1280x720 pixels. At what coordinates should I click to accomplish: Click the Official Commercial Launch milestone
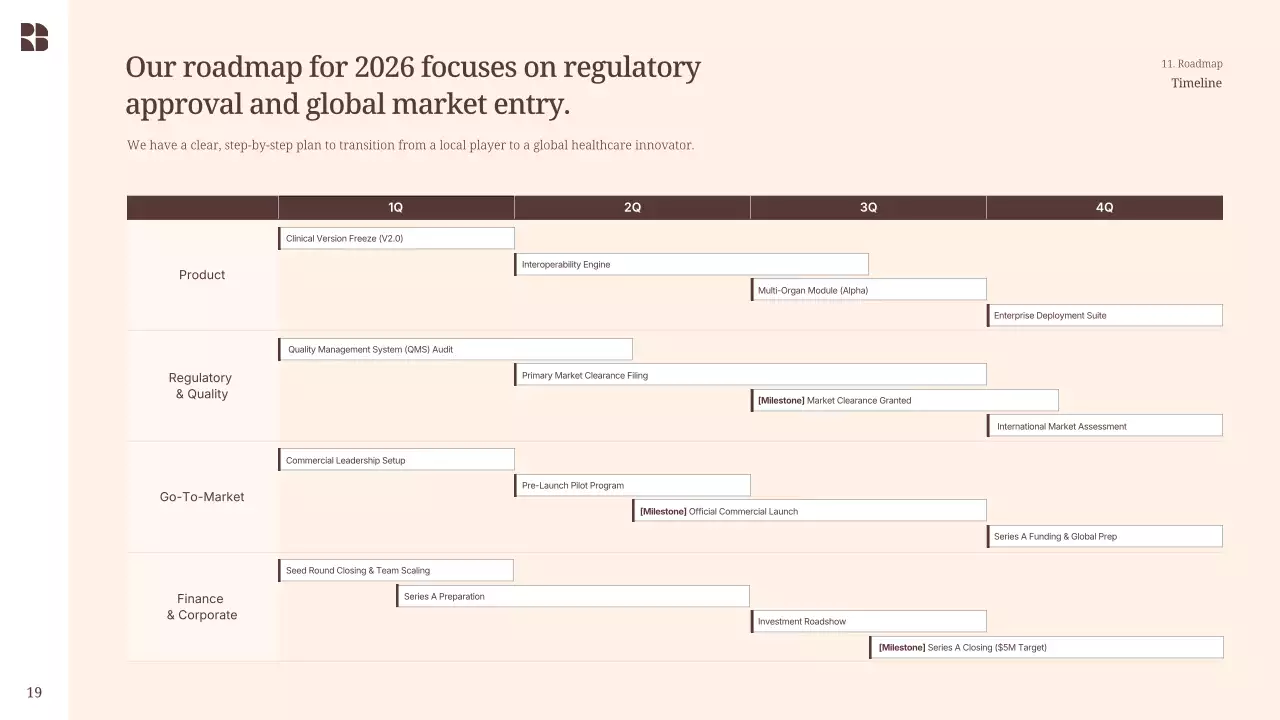(809, 511)
